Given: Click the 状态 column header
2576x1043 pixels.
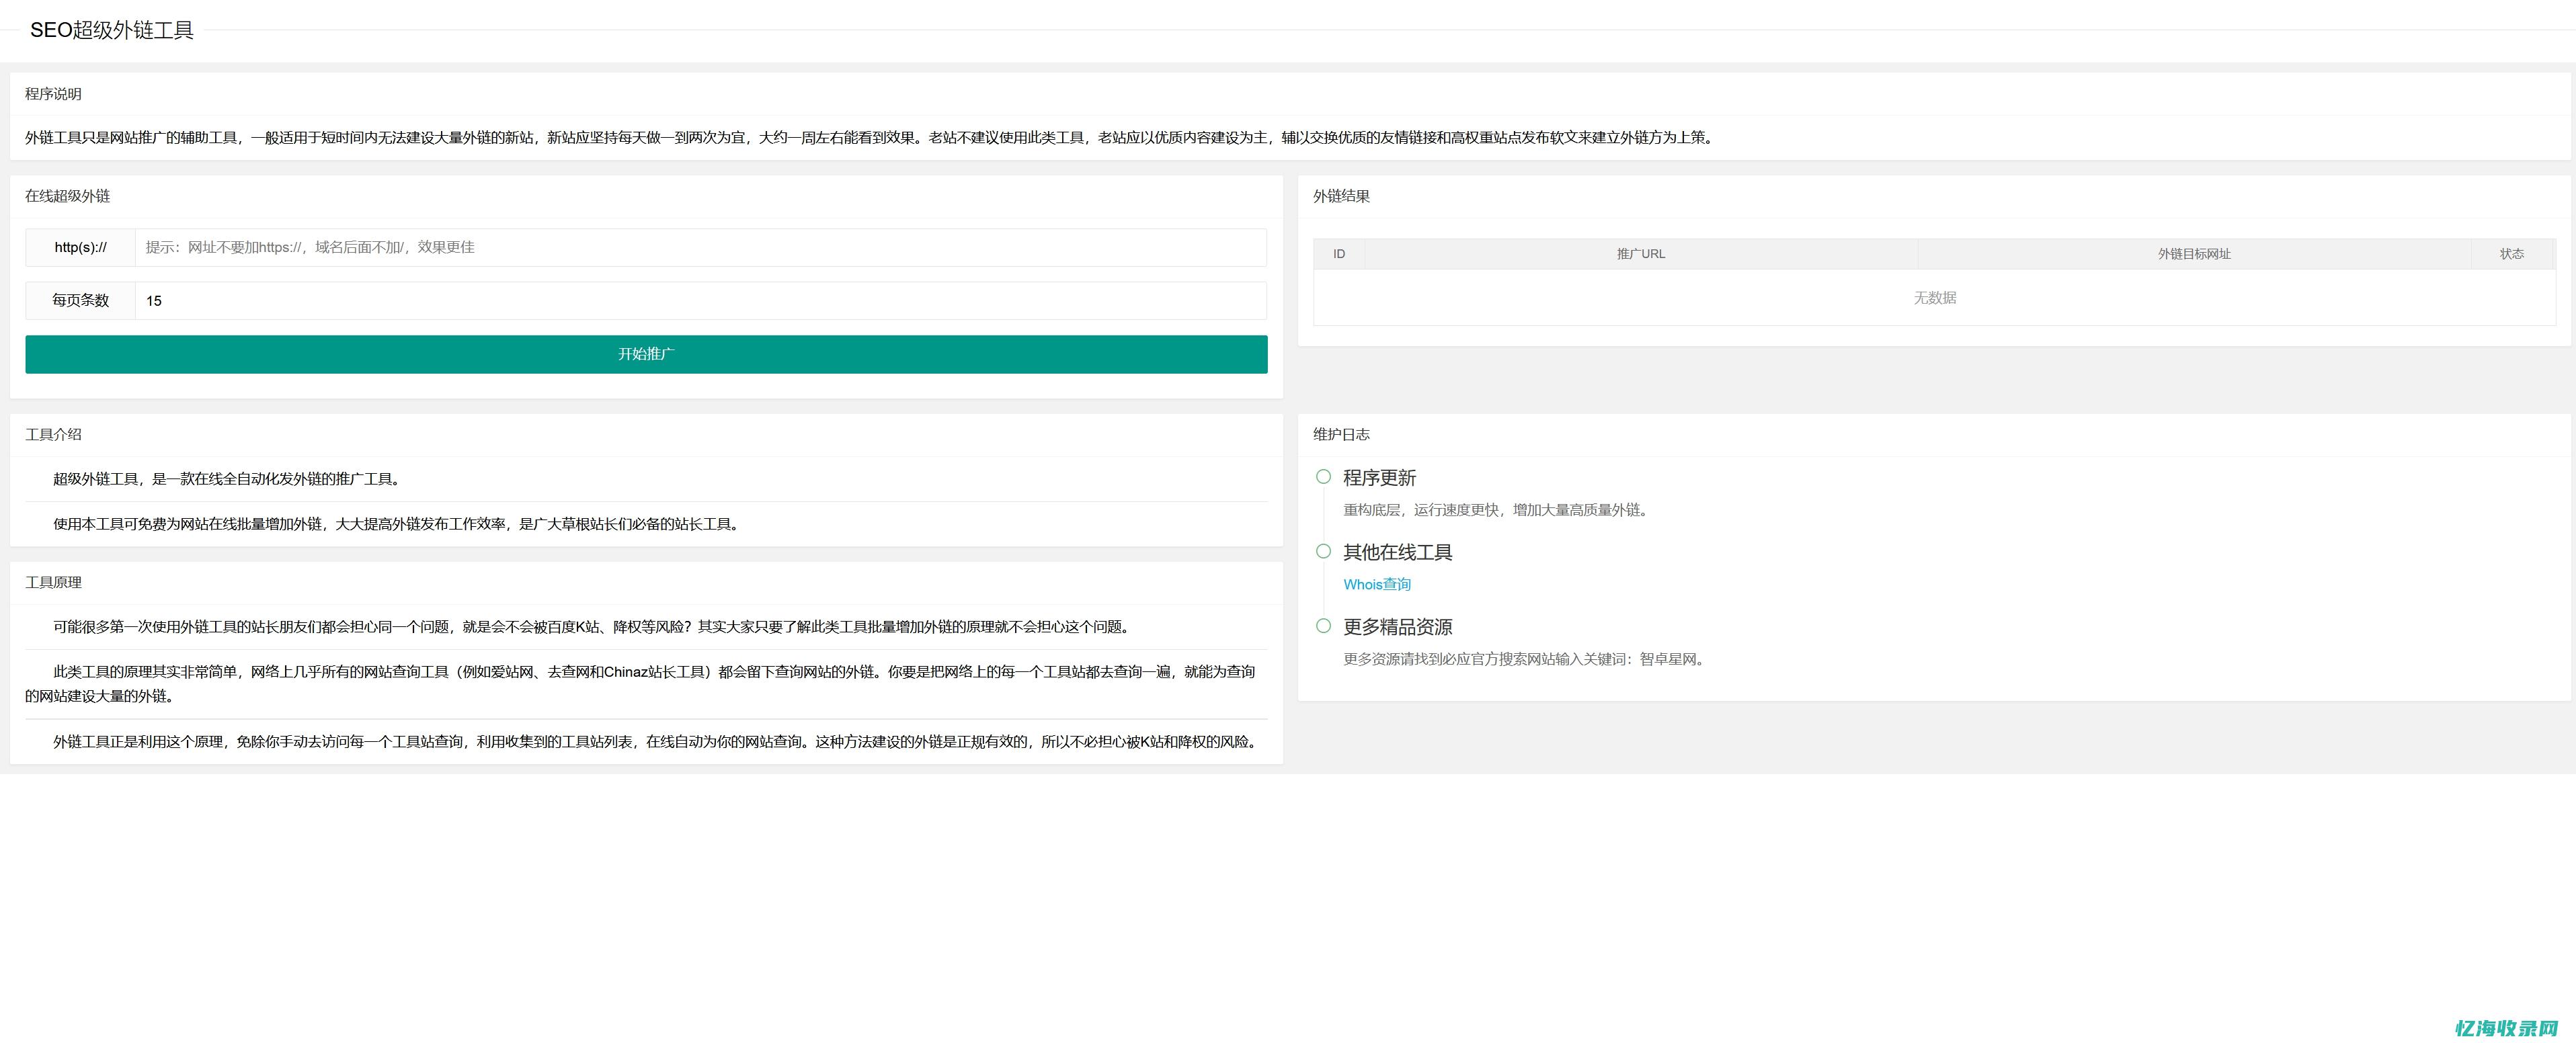Looking at the screenshot, I should tap(2512, 254).
